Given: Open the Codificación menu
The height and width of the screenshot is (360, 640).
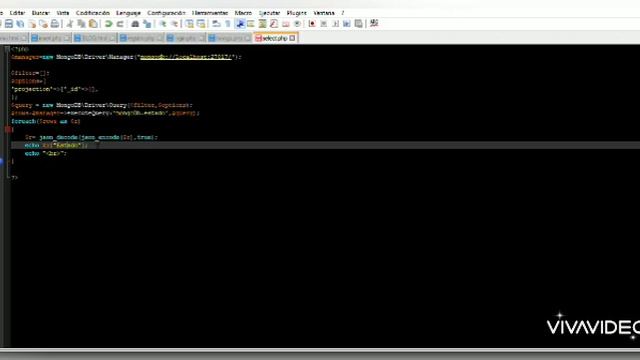Looking at the screenshot, I should [x=93, y=13].
